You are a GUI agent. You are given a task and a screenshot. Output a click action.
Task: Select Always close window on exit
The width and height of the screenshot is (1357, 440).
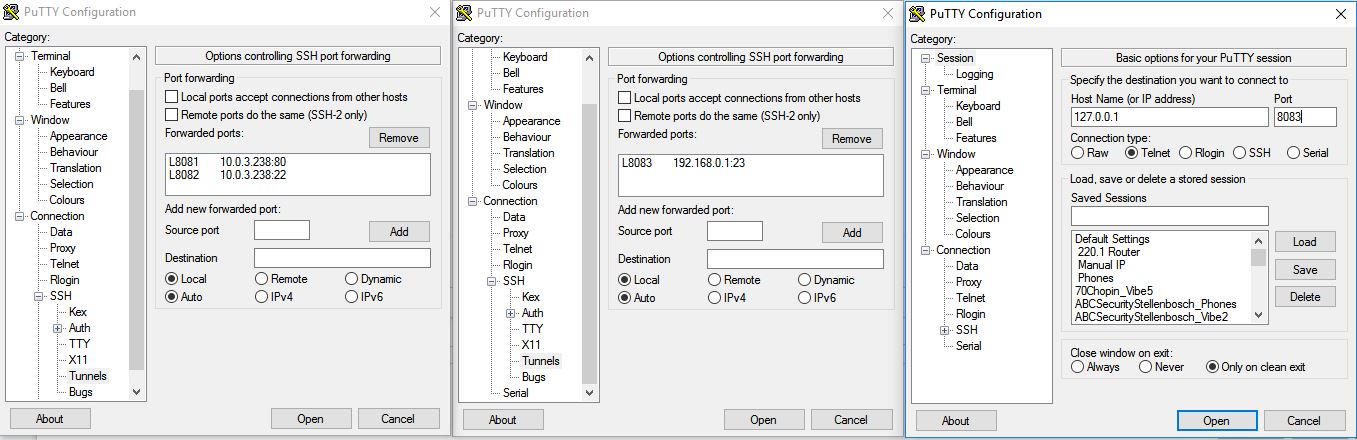pos(1078,367)
